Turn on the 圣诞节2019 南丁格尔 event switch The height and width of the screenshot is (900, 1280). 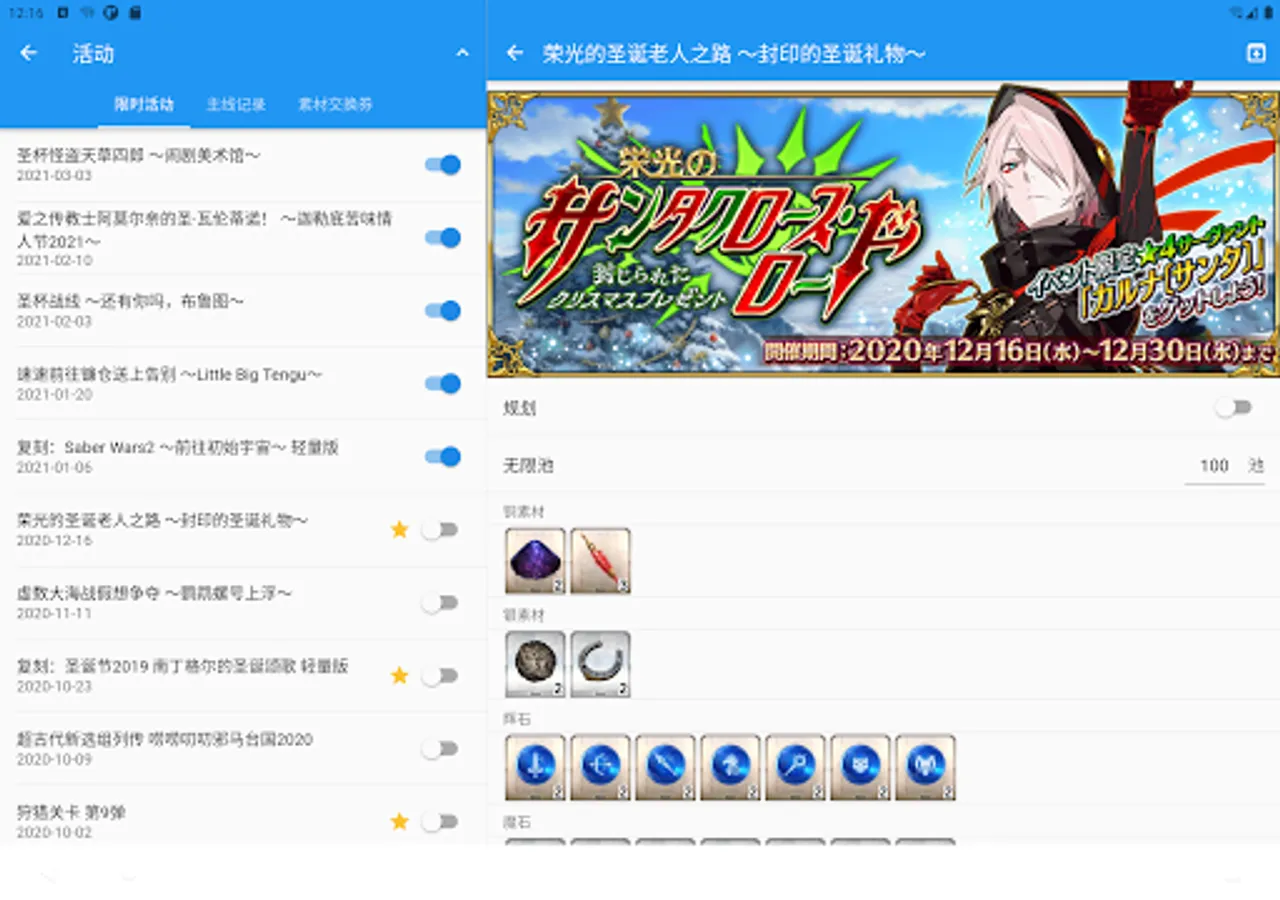pyautogui.click(x=439, y=676)
